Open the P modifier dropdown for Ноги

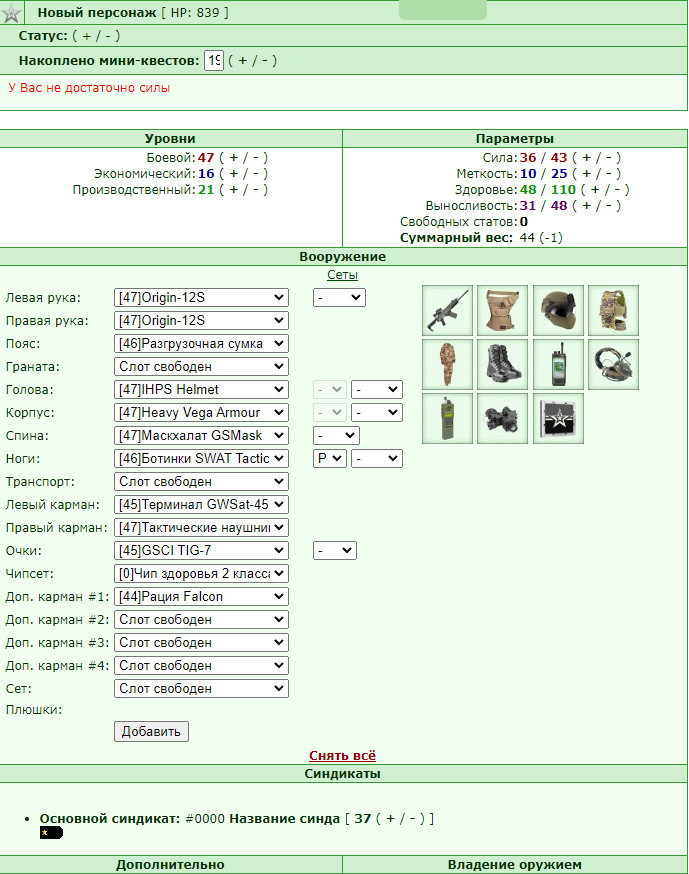tap(330, 459)
